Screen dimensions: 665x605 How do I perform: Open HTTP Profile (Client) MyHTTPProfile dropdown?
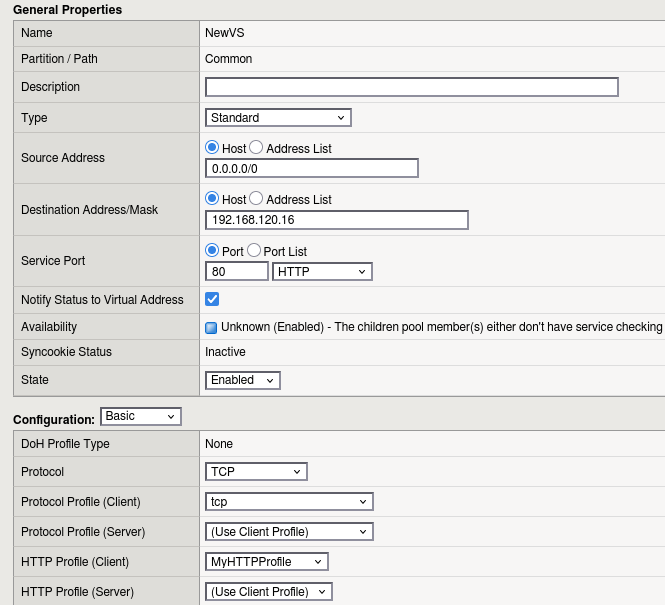click(x=267, y=562)
